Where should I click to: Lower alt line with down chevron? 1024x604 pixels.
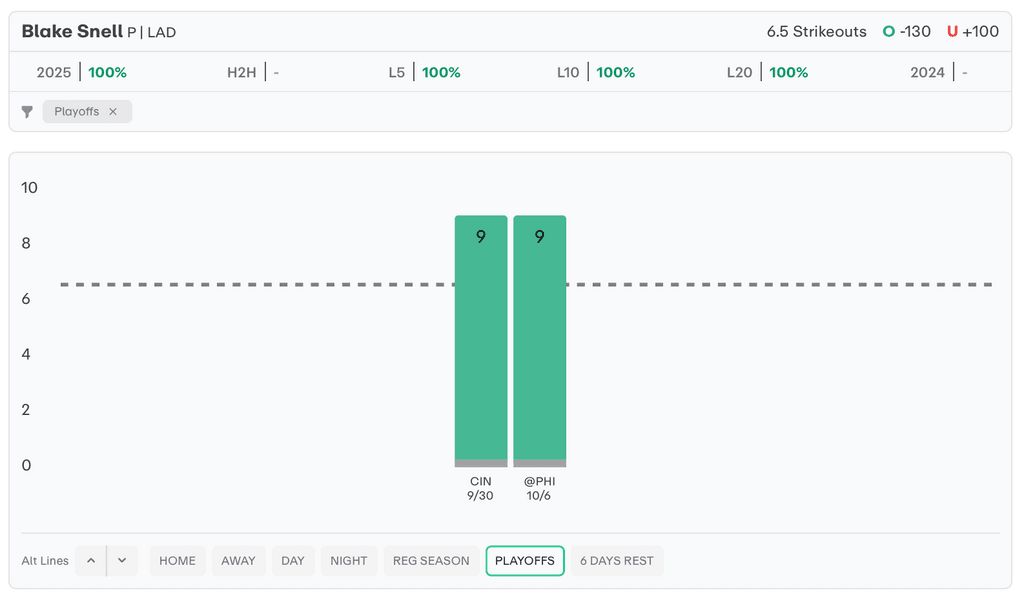pos(122,561)
